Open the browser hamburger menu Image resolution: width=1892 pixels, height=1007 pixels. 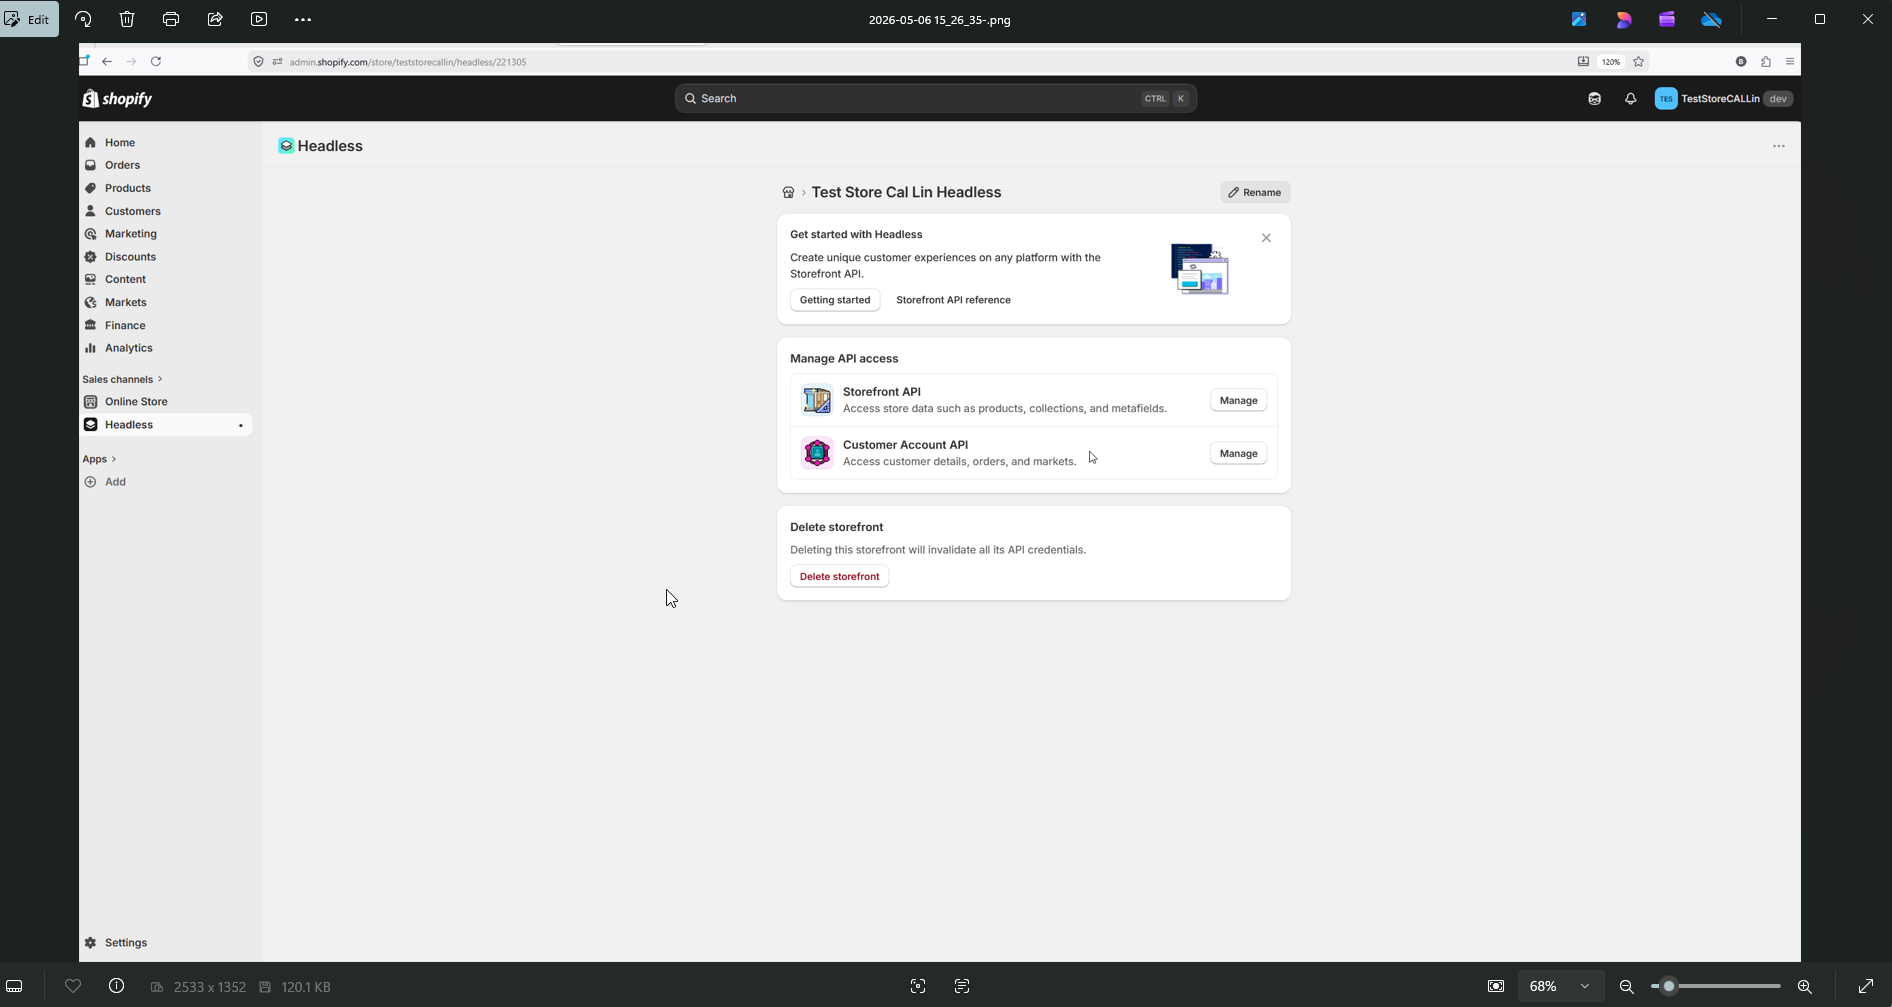[1789, 61]
